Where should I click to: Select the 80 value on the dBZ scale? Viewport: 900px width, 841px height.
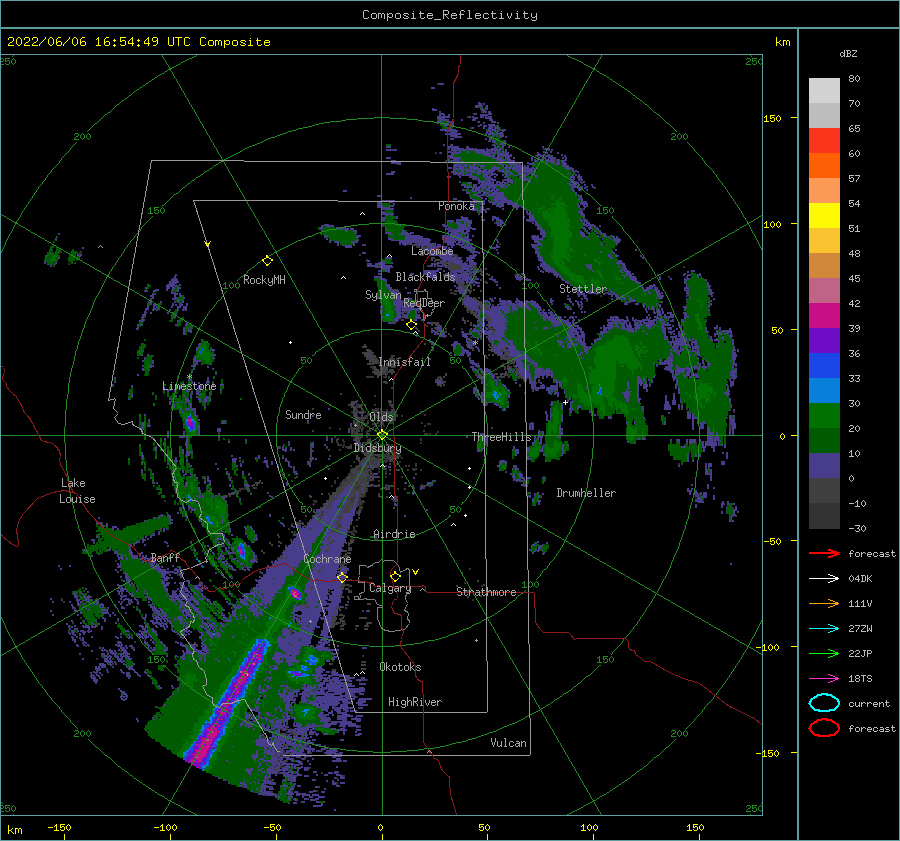click(854, 79)
